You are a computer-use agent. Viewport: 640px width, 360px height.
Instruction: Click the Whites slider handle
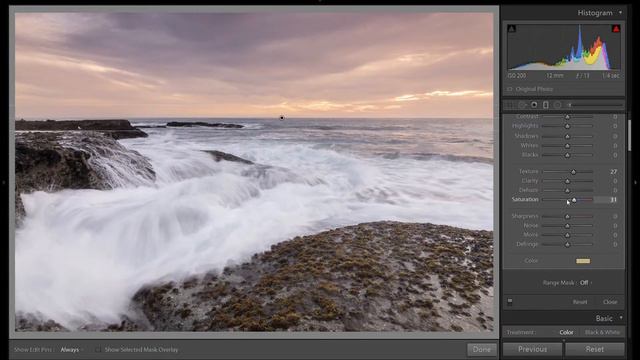[x=567, y=146]
